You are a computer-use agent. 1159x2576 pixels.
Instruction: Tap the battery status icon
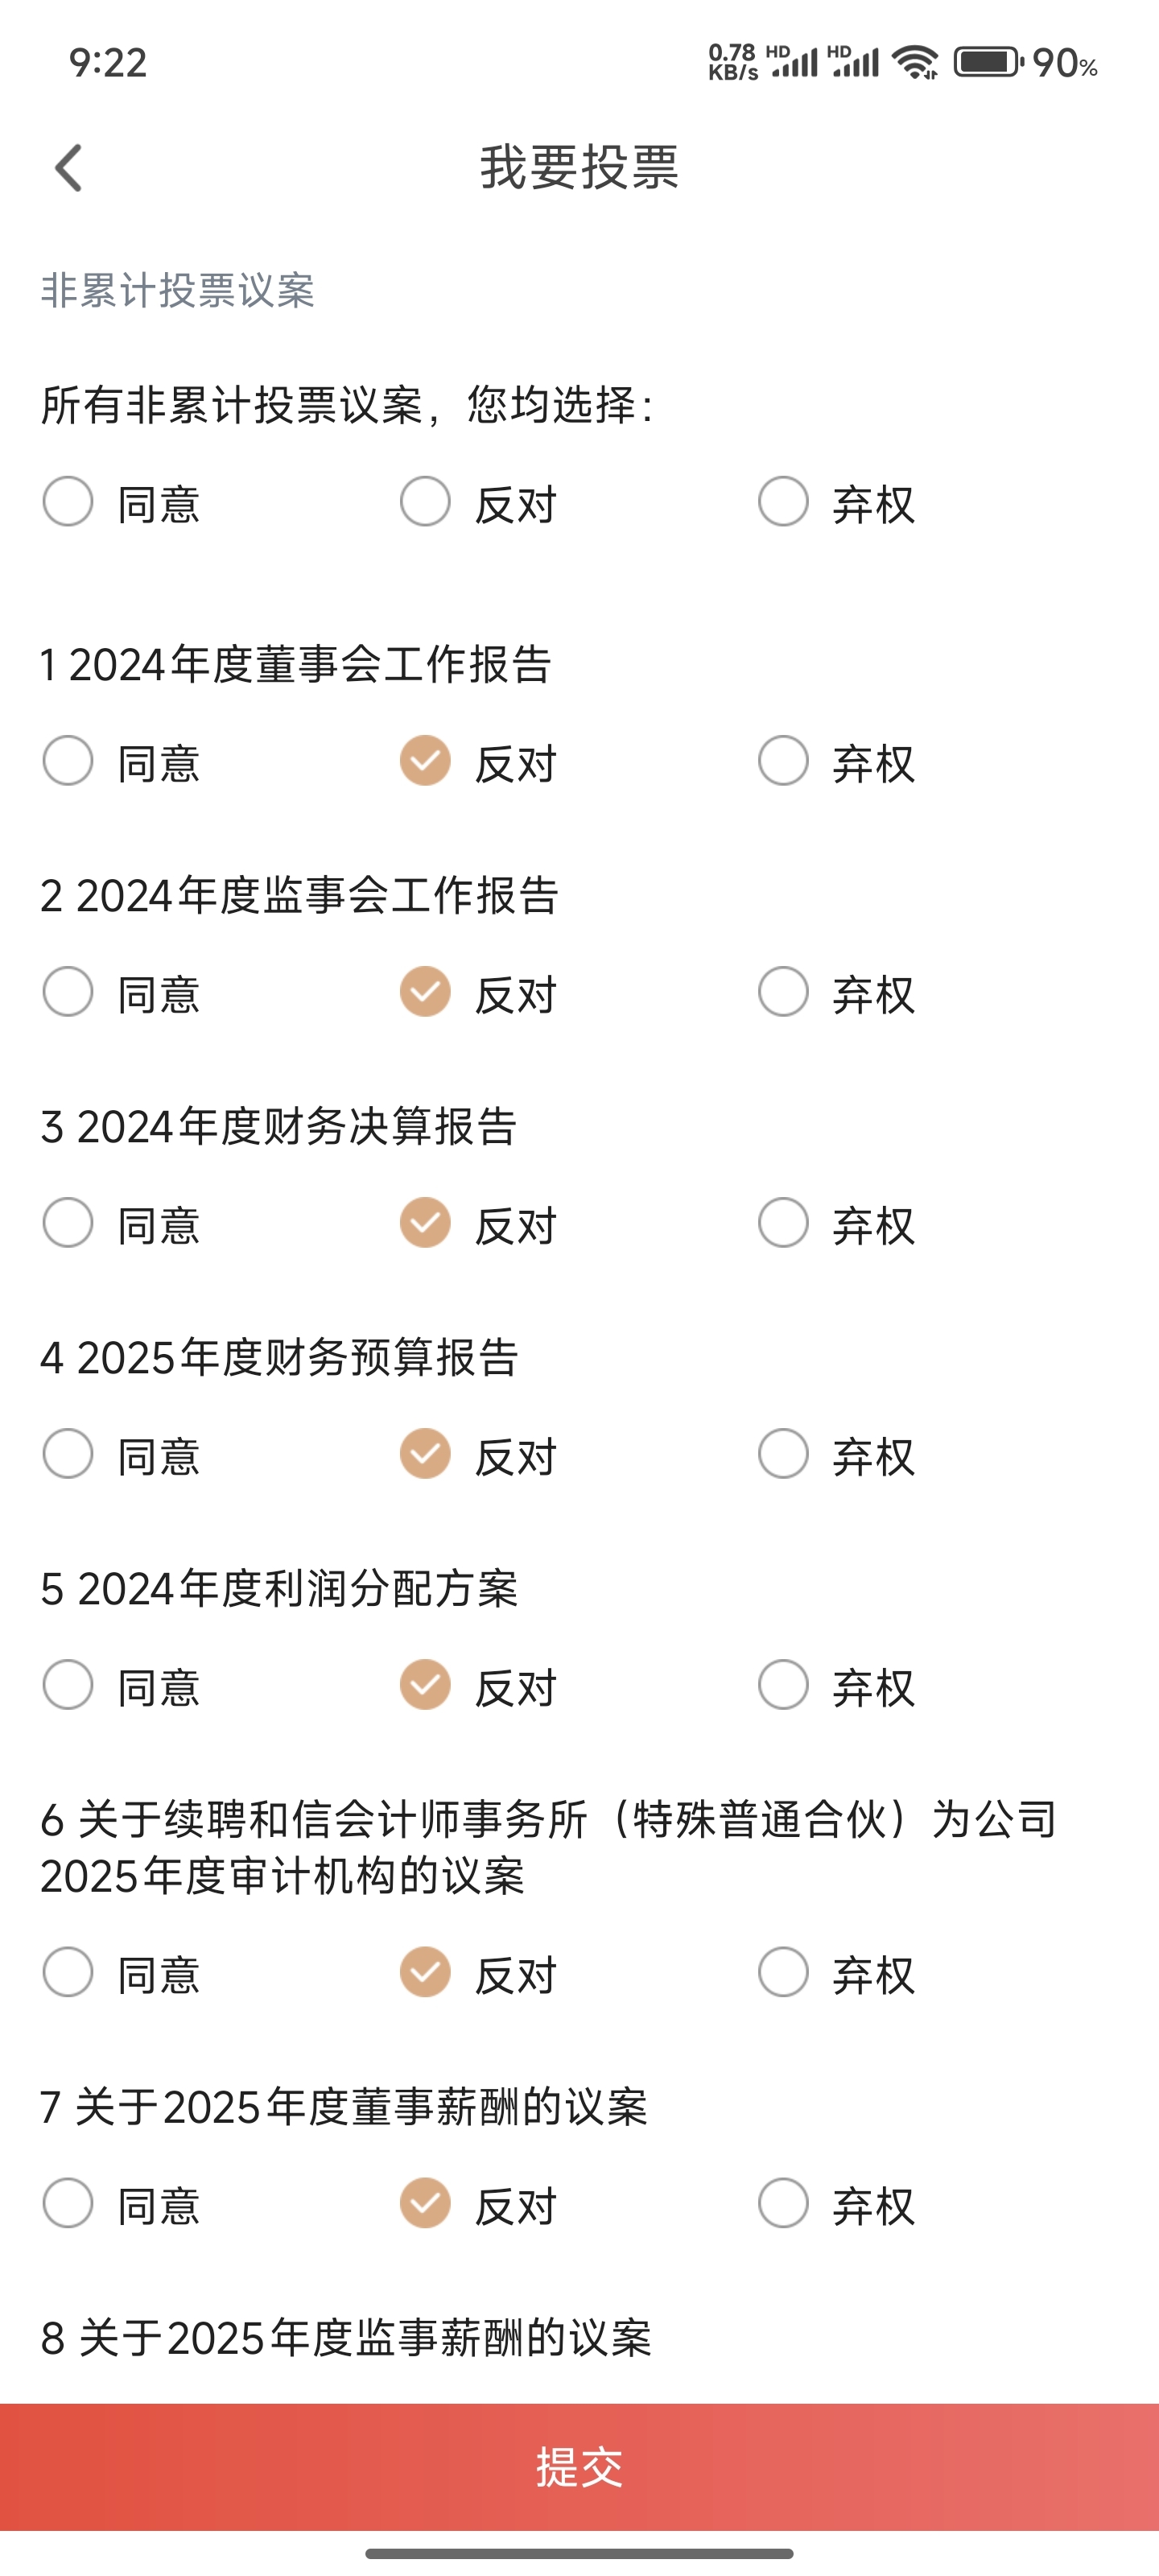[x=988, y=63]
